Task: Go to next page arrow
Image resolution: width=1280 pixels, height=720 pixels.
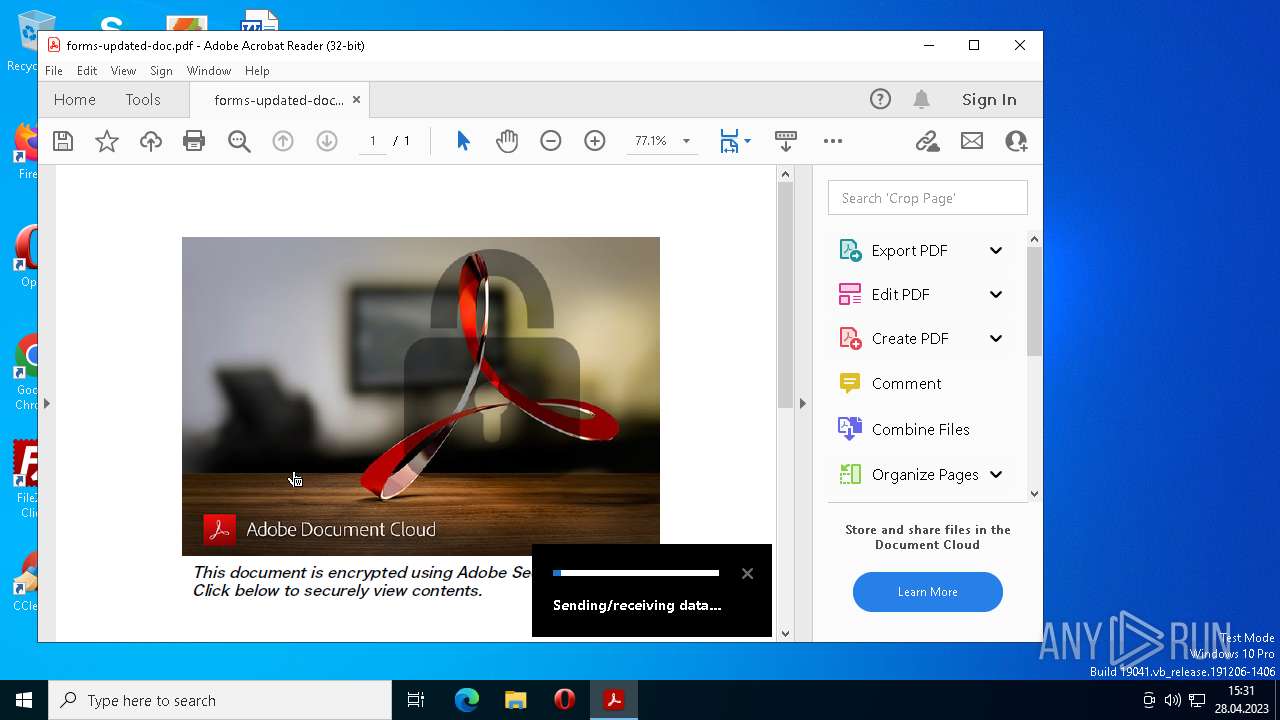Action: tap(327, 141)
